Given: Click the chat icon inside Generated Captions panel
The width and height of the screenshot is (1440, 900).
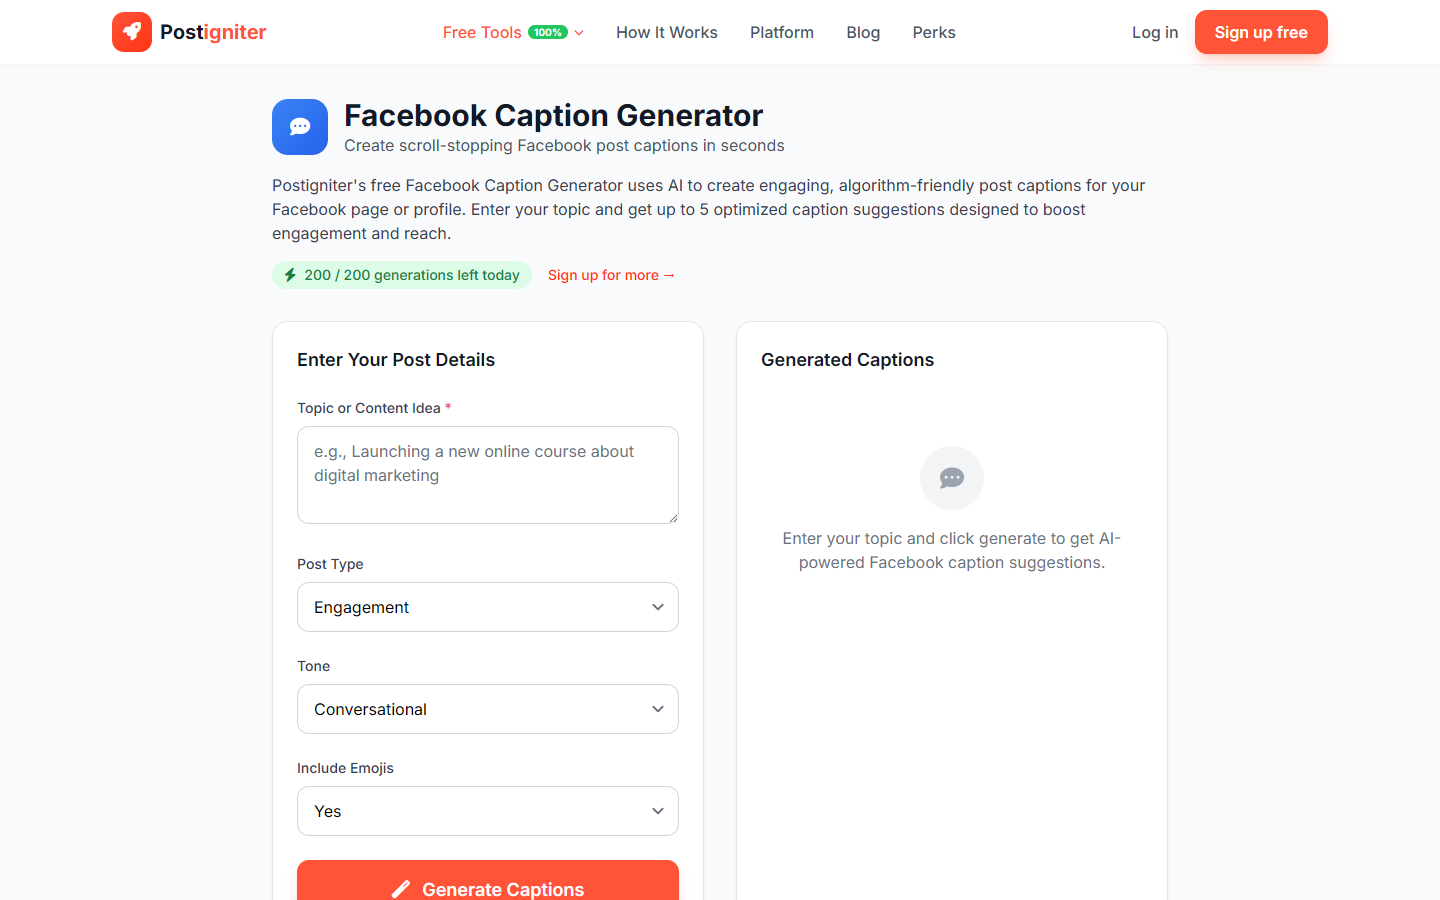Looking at the screenshot, I should [951, 478].
